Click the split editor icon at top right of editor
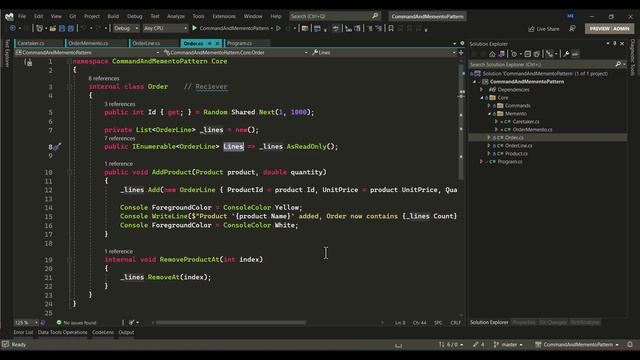Viewport: 640px width, 360px height. click(461, 52)
